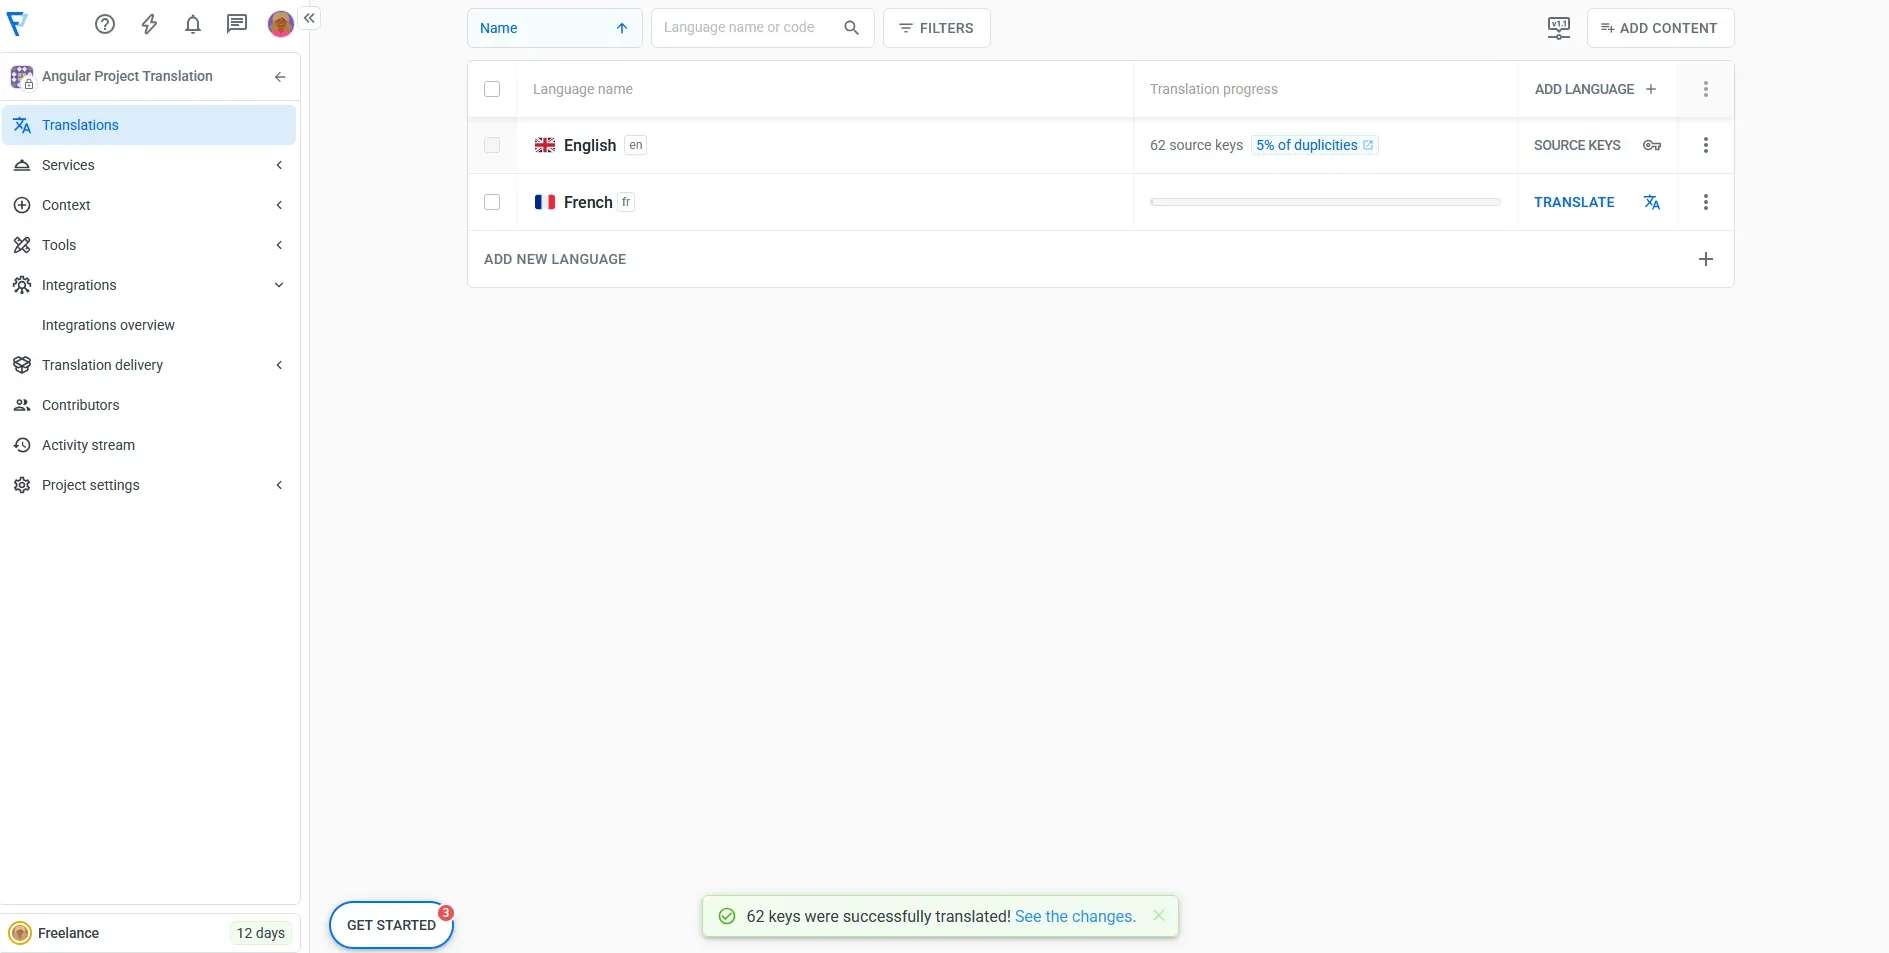Image resolution: width=1889 pixels, height=953 pixels.
Task: Open French row three-dot menu
Action: click(x=1706, y=202)
